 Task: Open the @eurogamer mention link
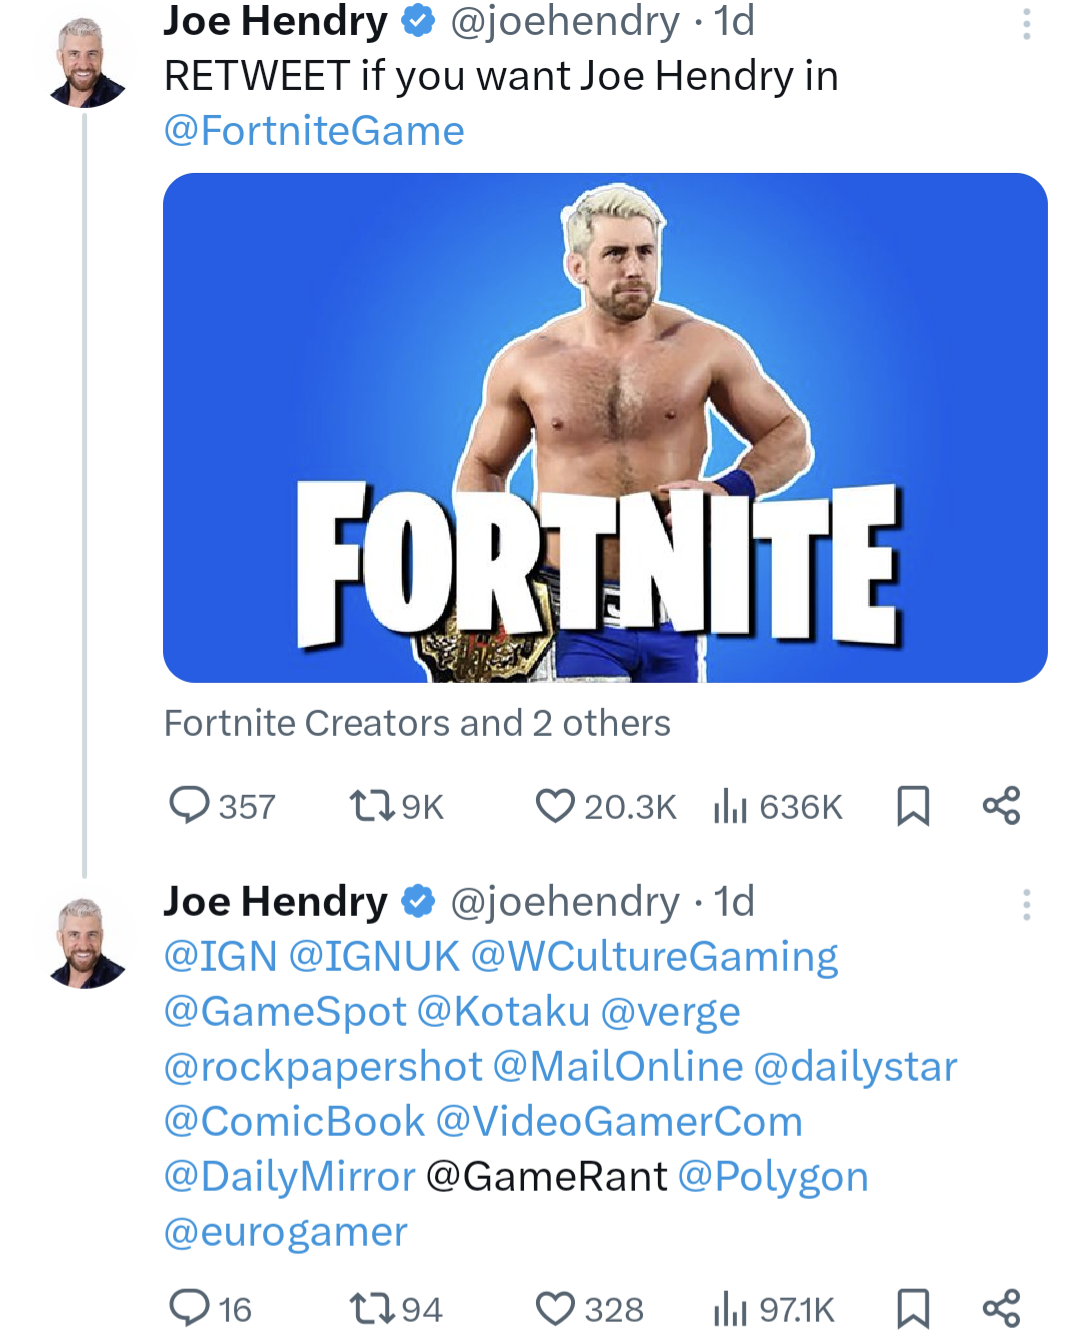[286, 1232]
